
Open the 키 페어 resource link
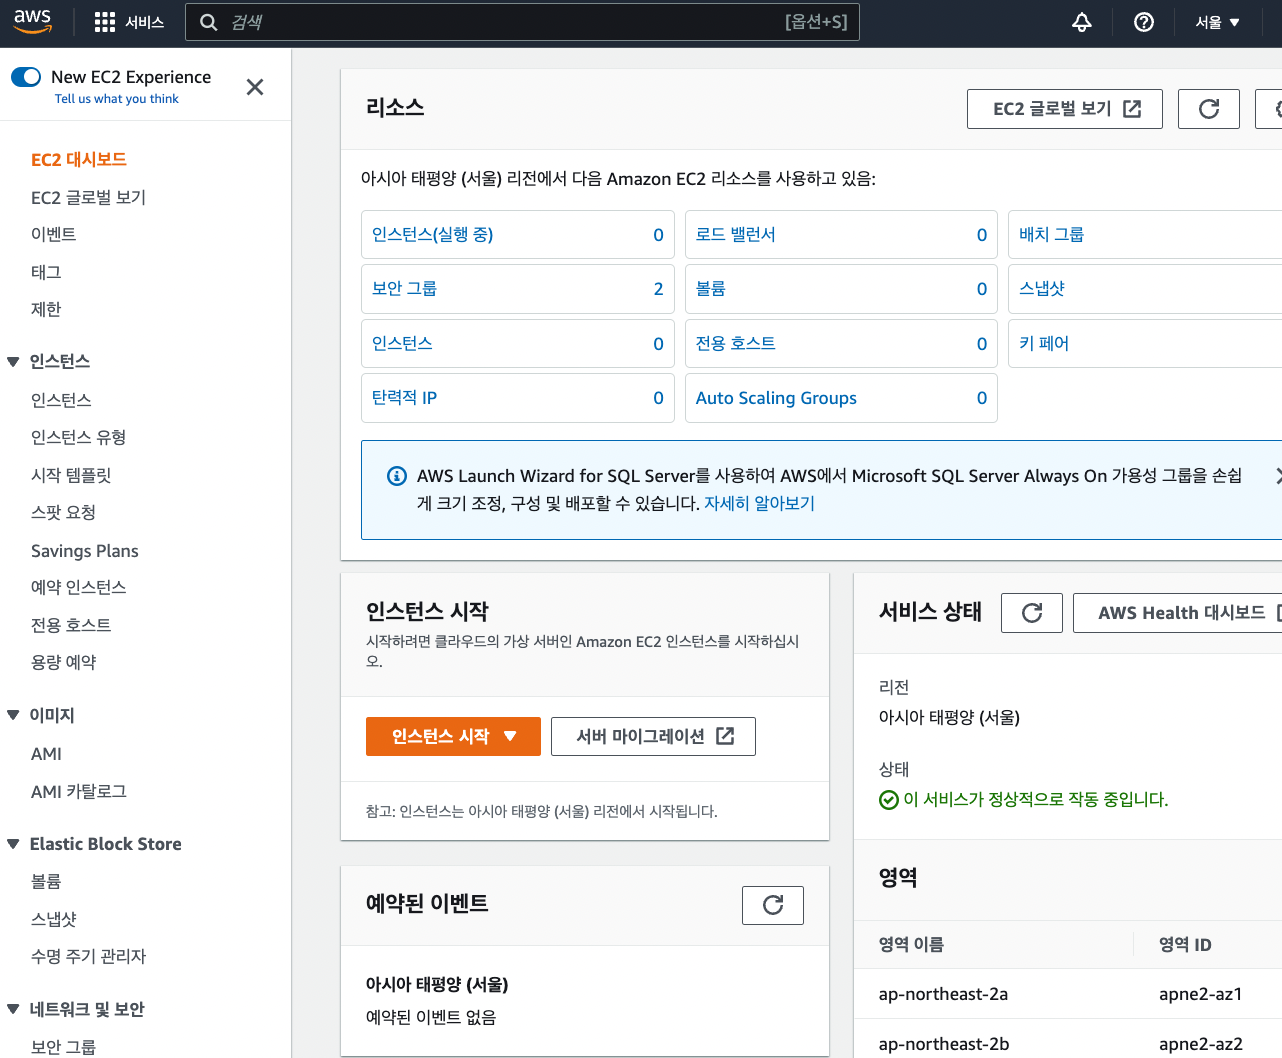click(1044, 343)
